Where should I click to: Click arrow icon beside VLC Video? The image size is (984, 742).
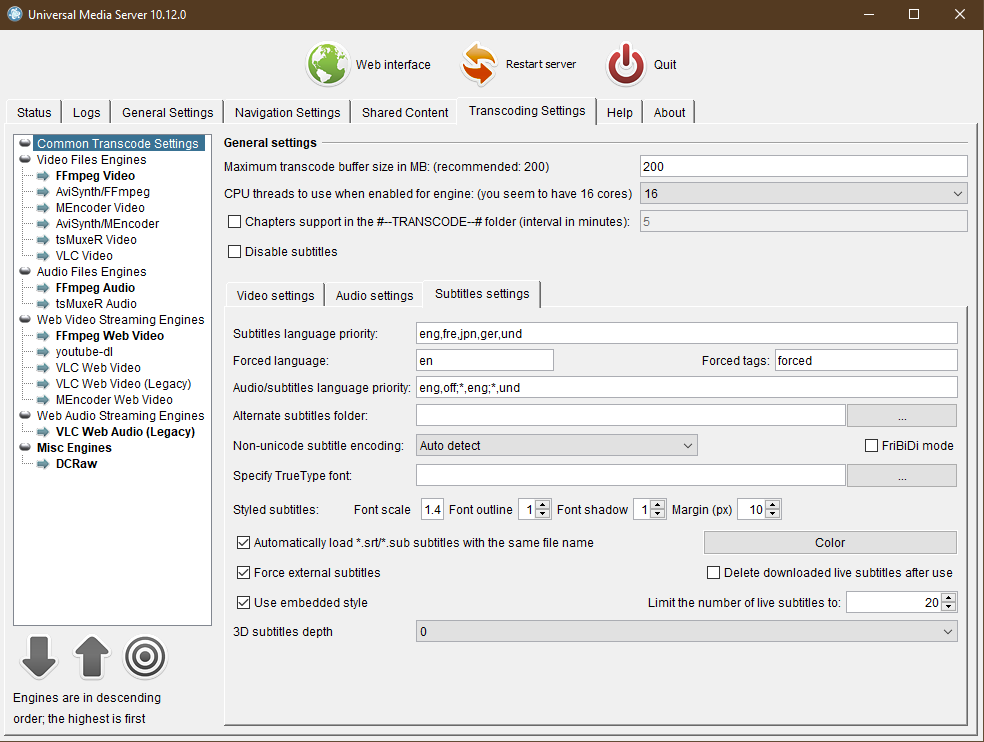[43, 256]
